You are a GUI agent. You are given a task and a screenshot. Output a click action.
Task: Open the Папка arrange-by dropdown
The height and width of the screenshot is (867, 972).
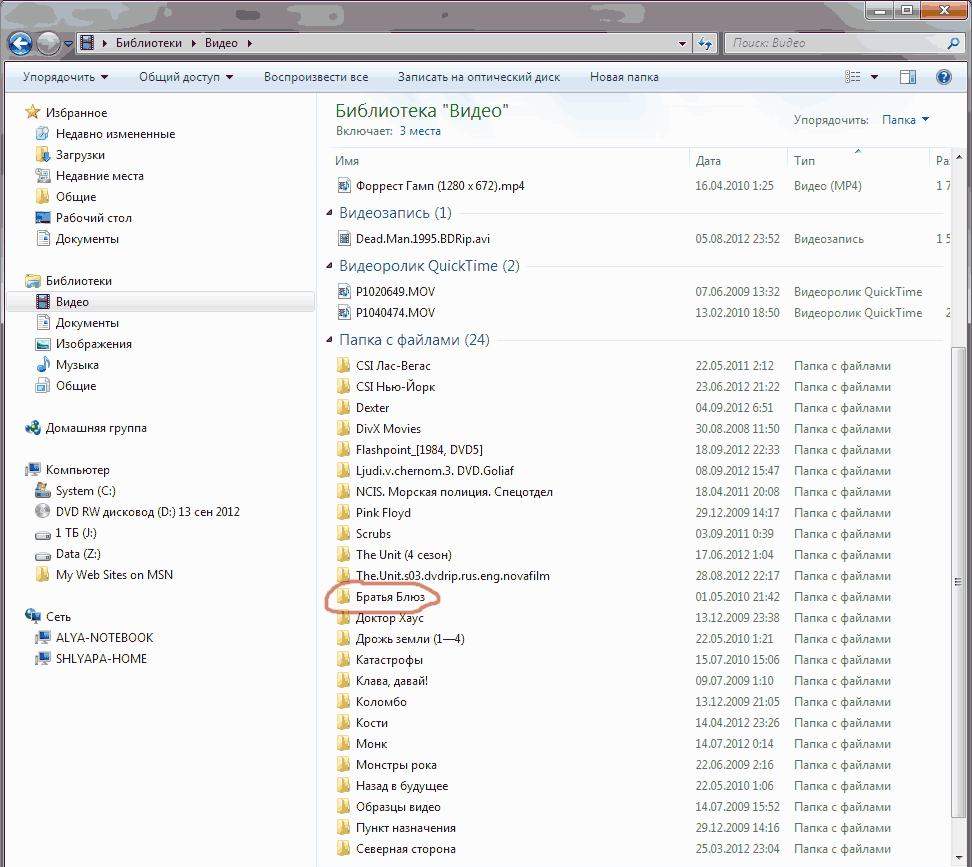[x=905, y=120]
